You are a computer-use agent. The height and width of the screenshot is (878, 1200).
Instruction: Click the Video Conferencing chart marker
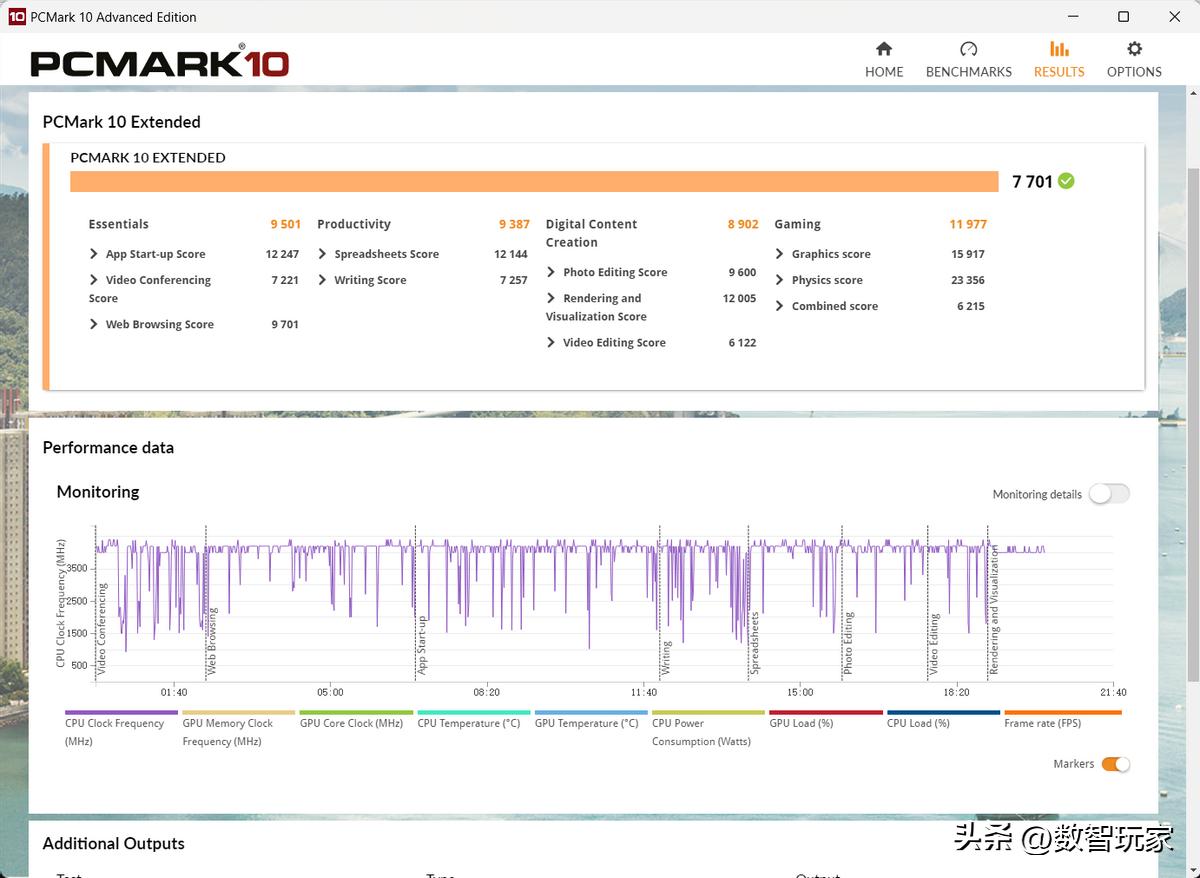point(102,628)
